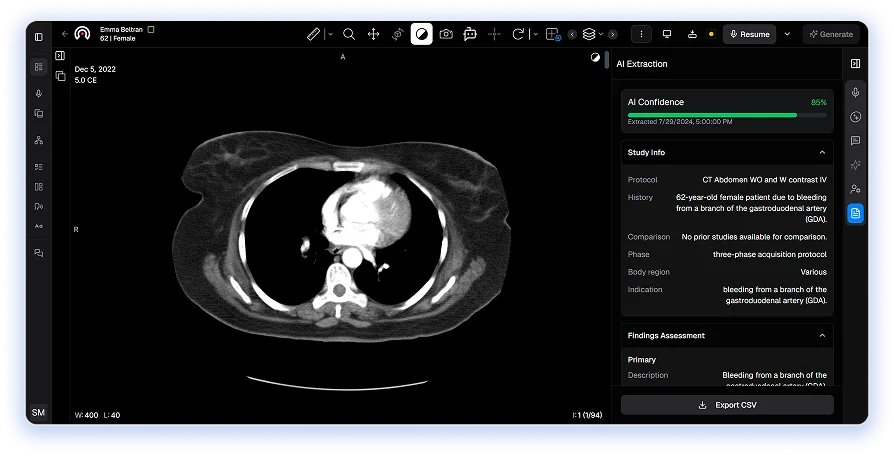Activate the zoom magnifier tool
The image size is (894, 455).
(349, 34)
